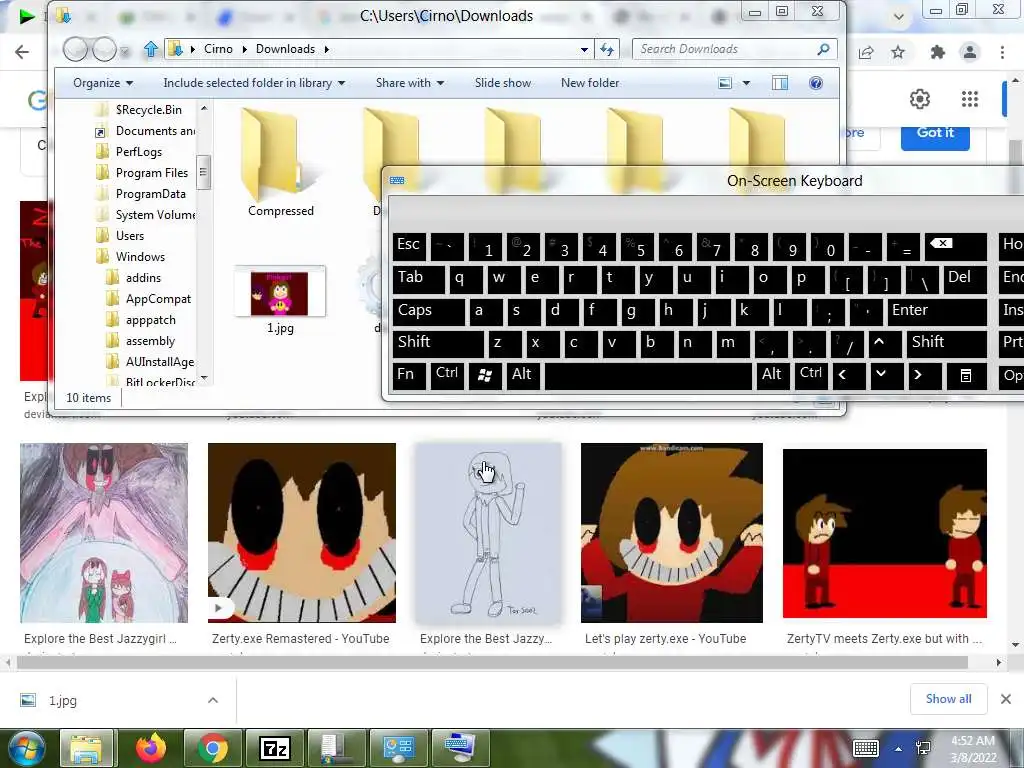Click Show all downloads button
Image resolution: width=1024 pixels, height=768 pixels.
click(948, 699)
